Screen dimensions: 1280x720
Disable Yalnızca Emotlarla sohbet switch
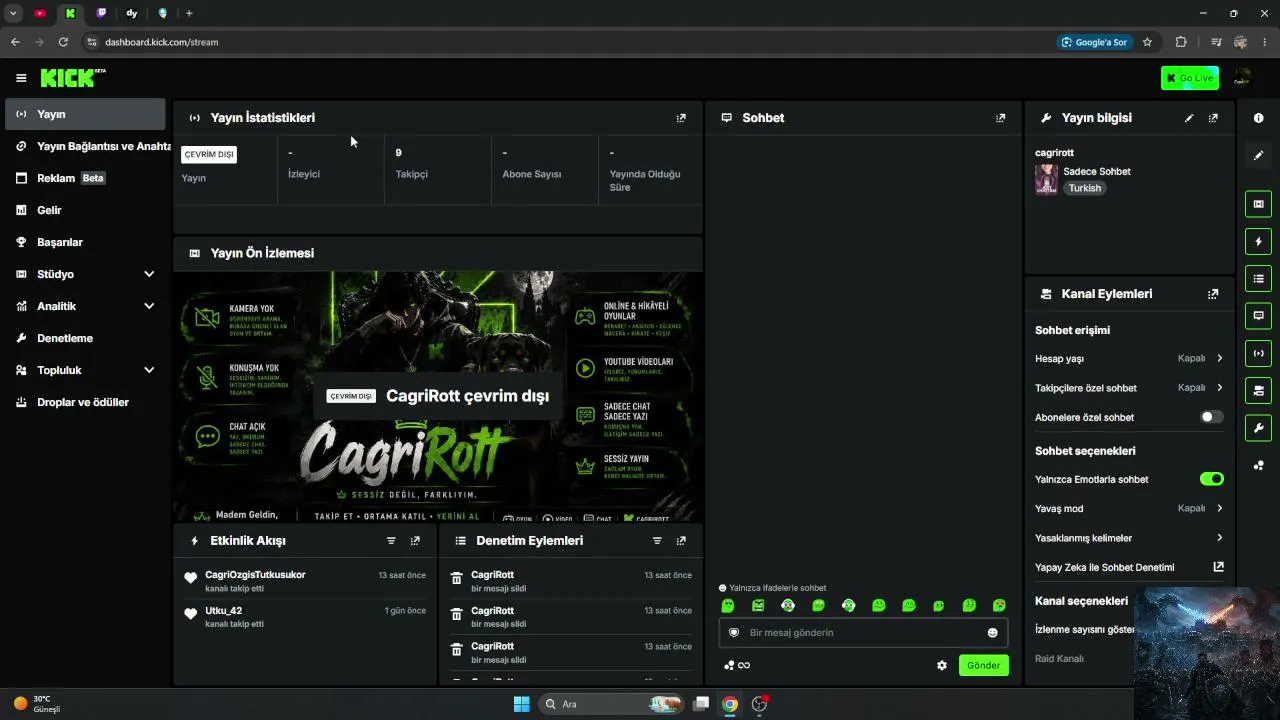[1211, 479]
